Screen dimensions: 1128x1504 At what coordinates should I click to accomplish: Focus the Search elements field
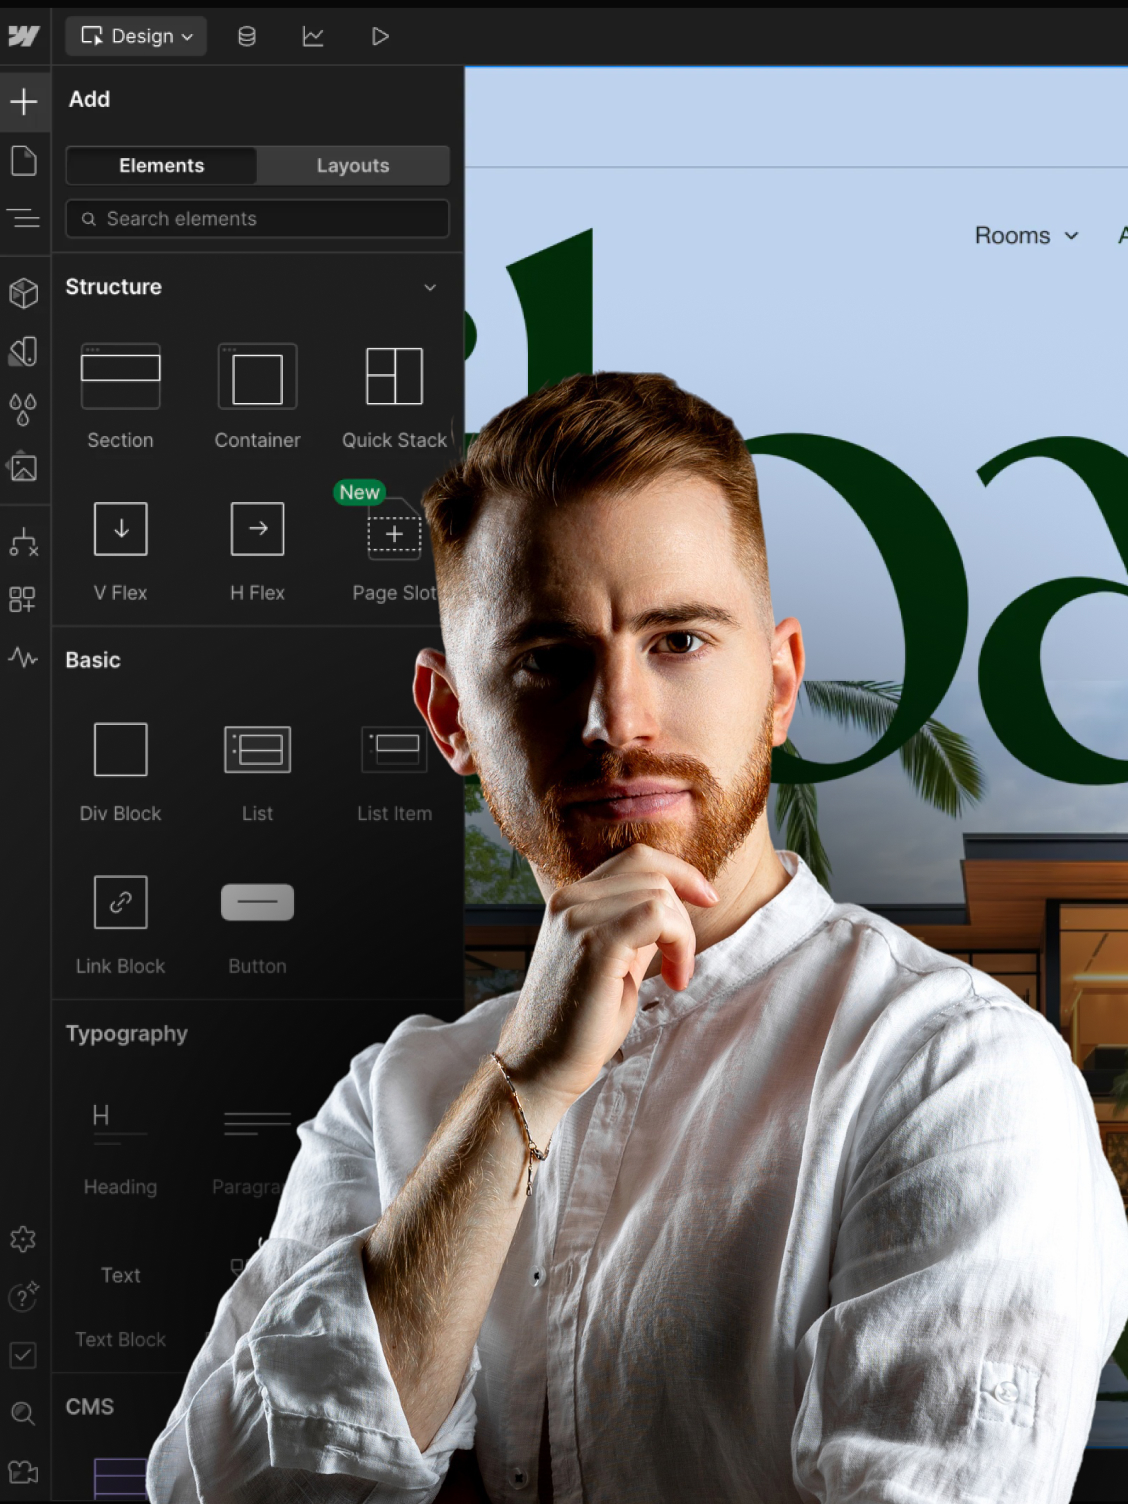258,219
